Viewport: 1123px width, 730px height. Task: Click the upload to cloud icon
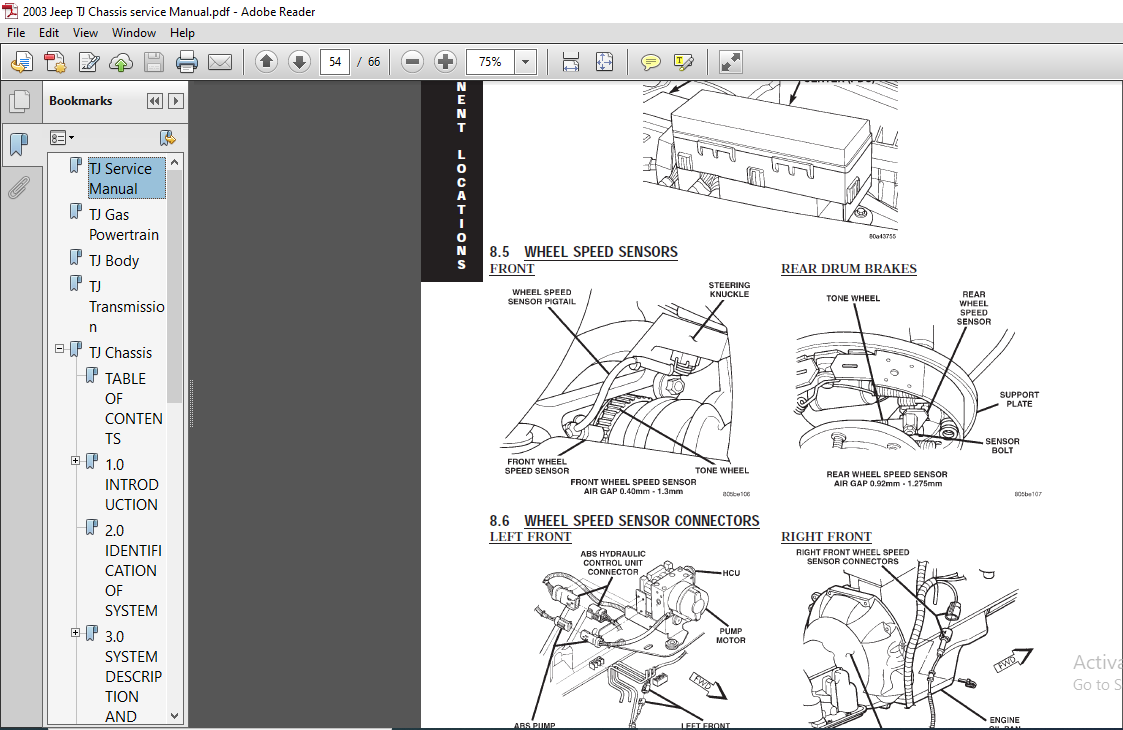(121, 62)
